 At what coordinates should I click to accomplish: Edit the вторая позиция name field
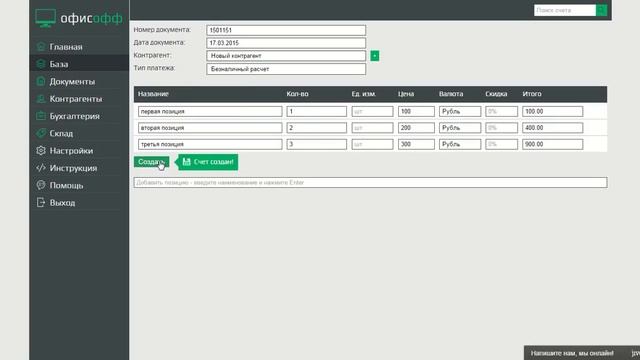click(210, 128)
